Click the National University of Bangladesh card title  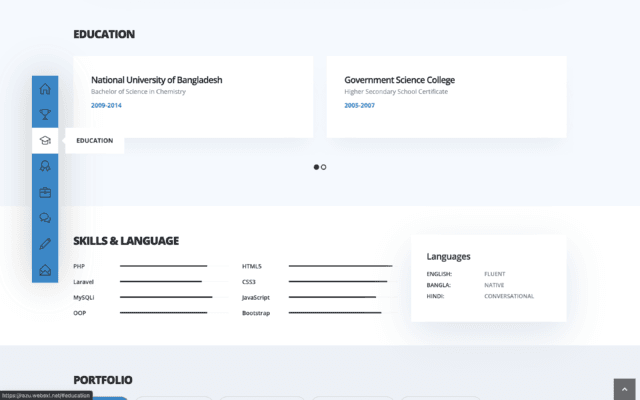[156, 79]
